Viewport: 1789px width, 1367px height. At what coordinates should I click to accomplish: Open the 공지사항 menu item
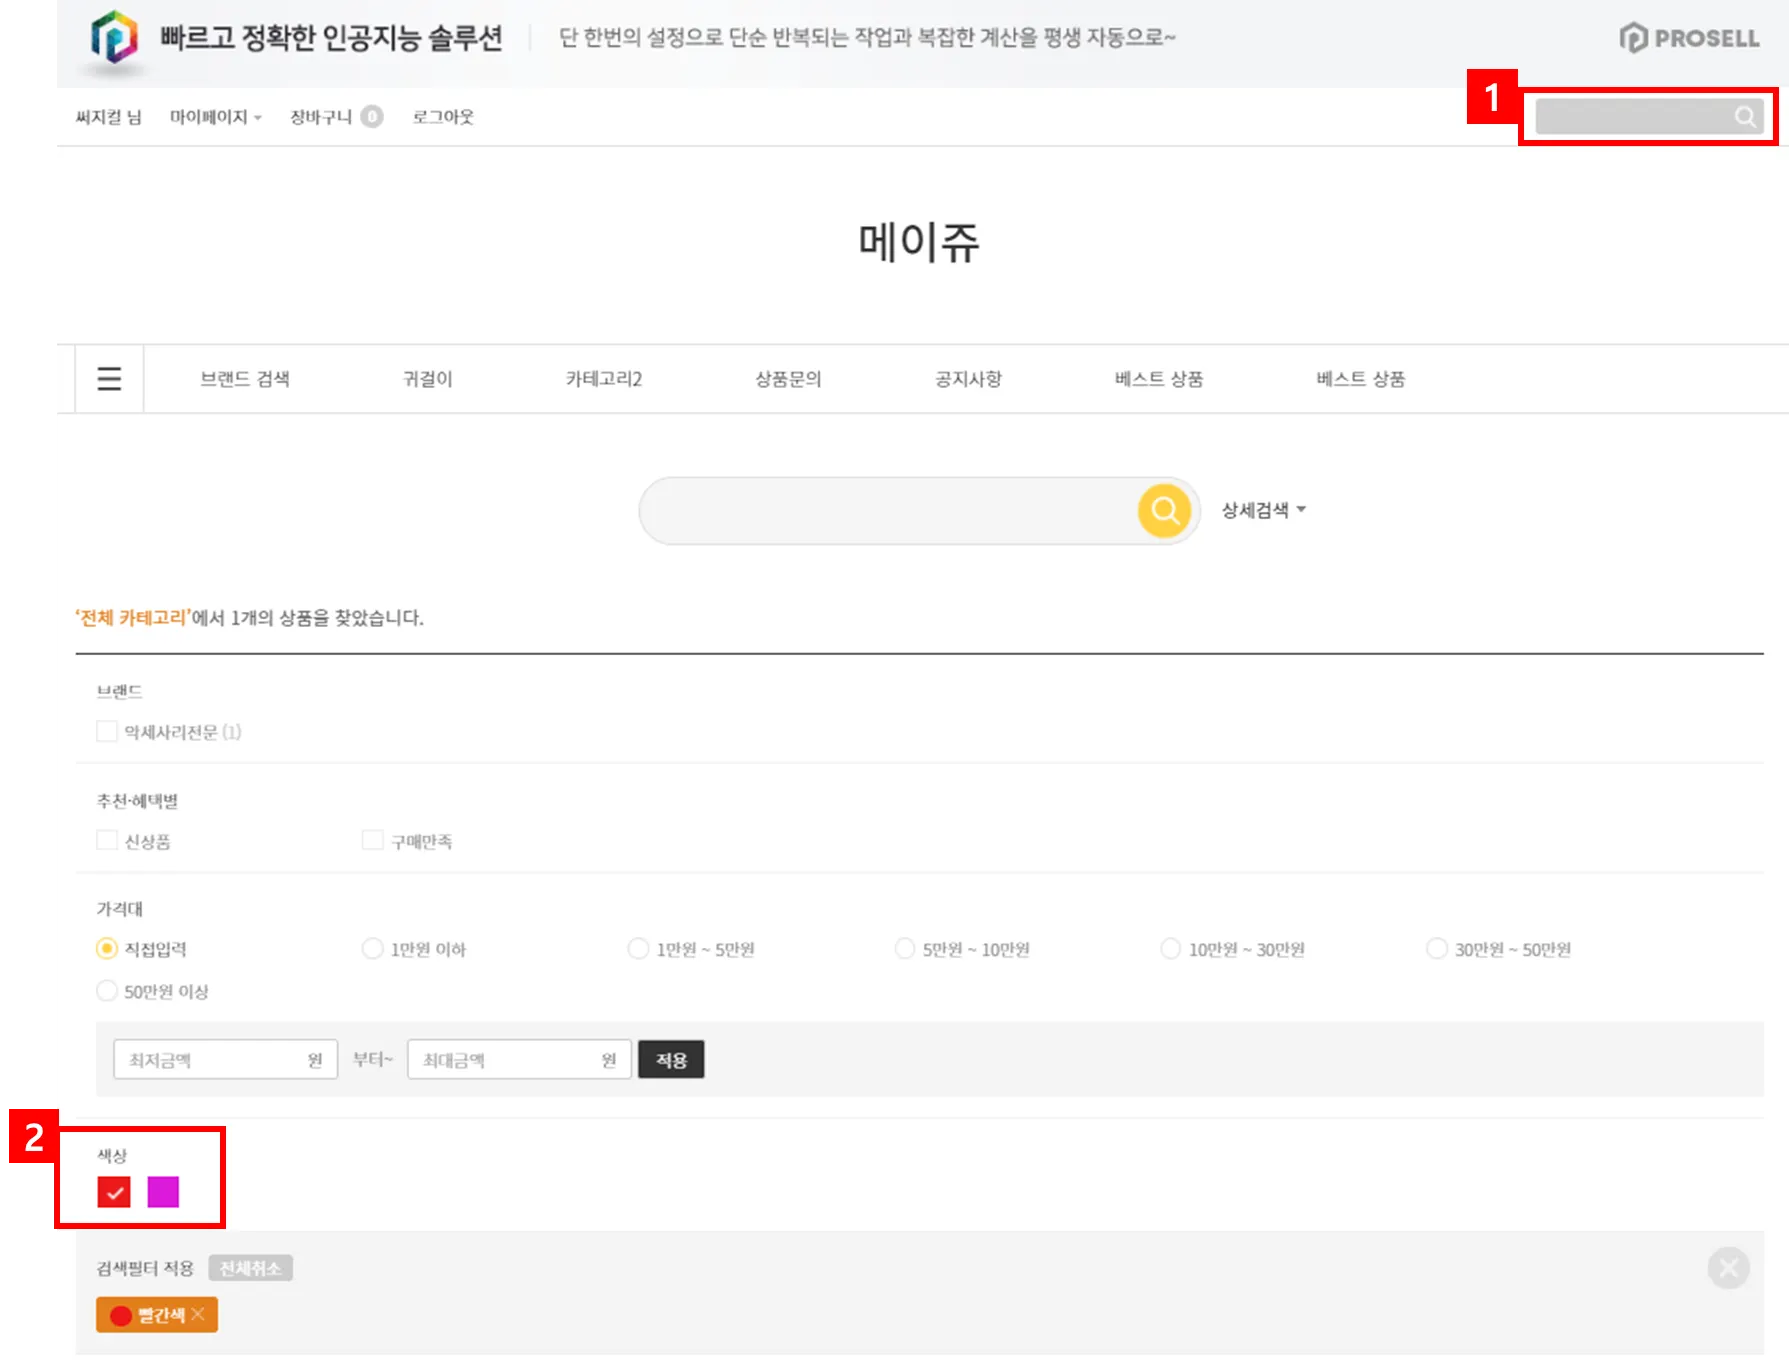click(968, 379)
